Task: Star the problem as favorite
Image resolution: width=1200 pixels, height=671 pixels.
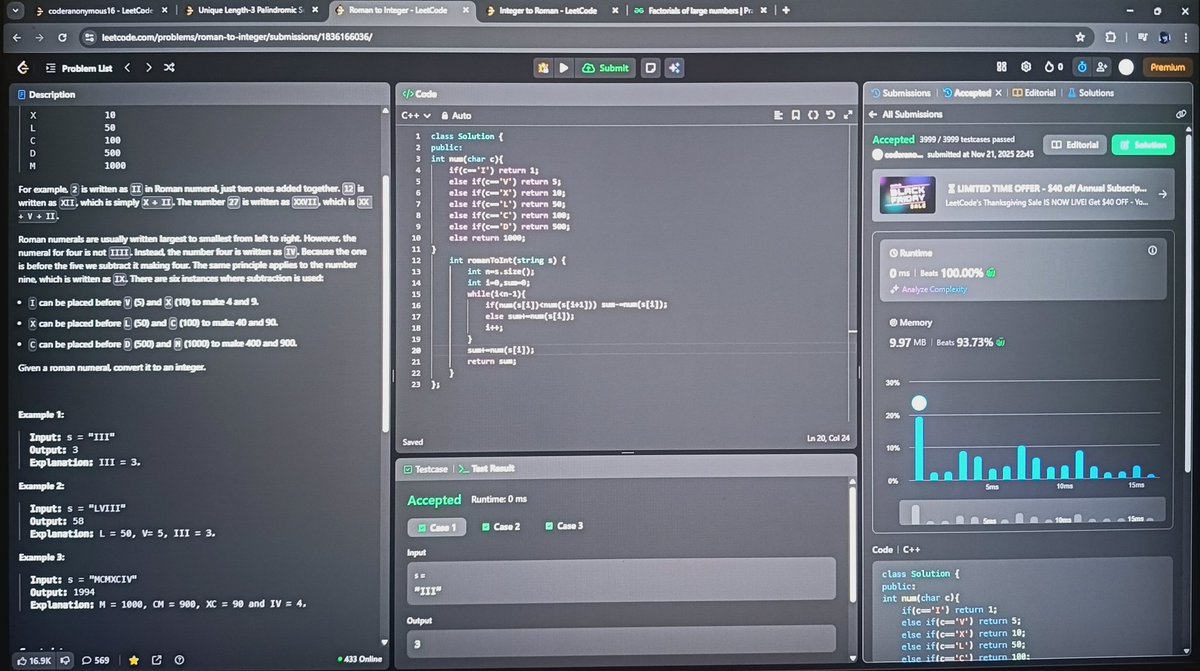Action: 132,659
